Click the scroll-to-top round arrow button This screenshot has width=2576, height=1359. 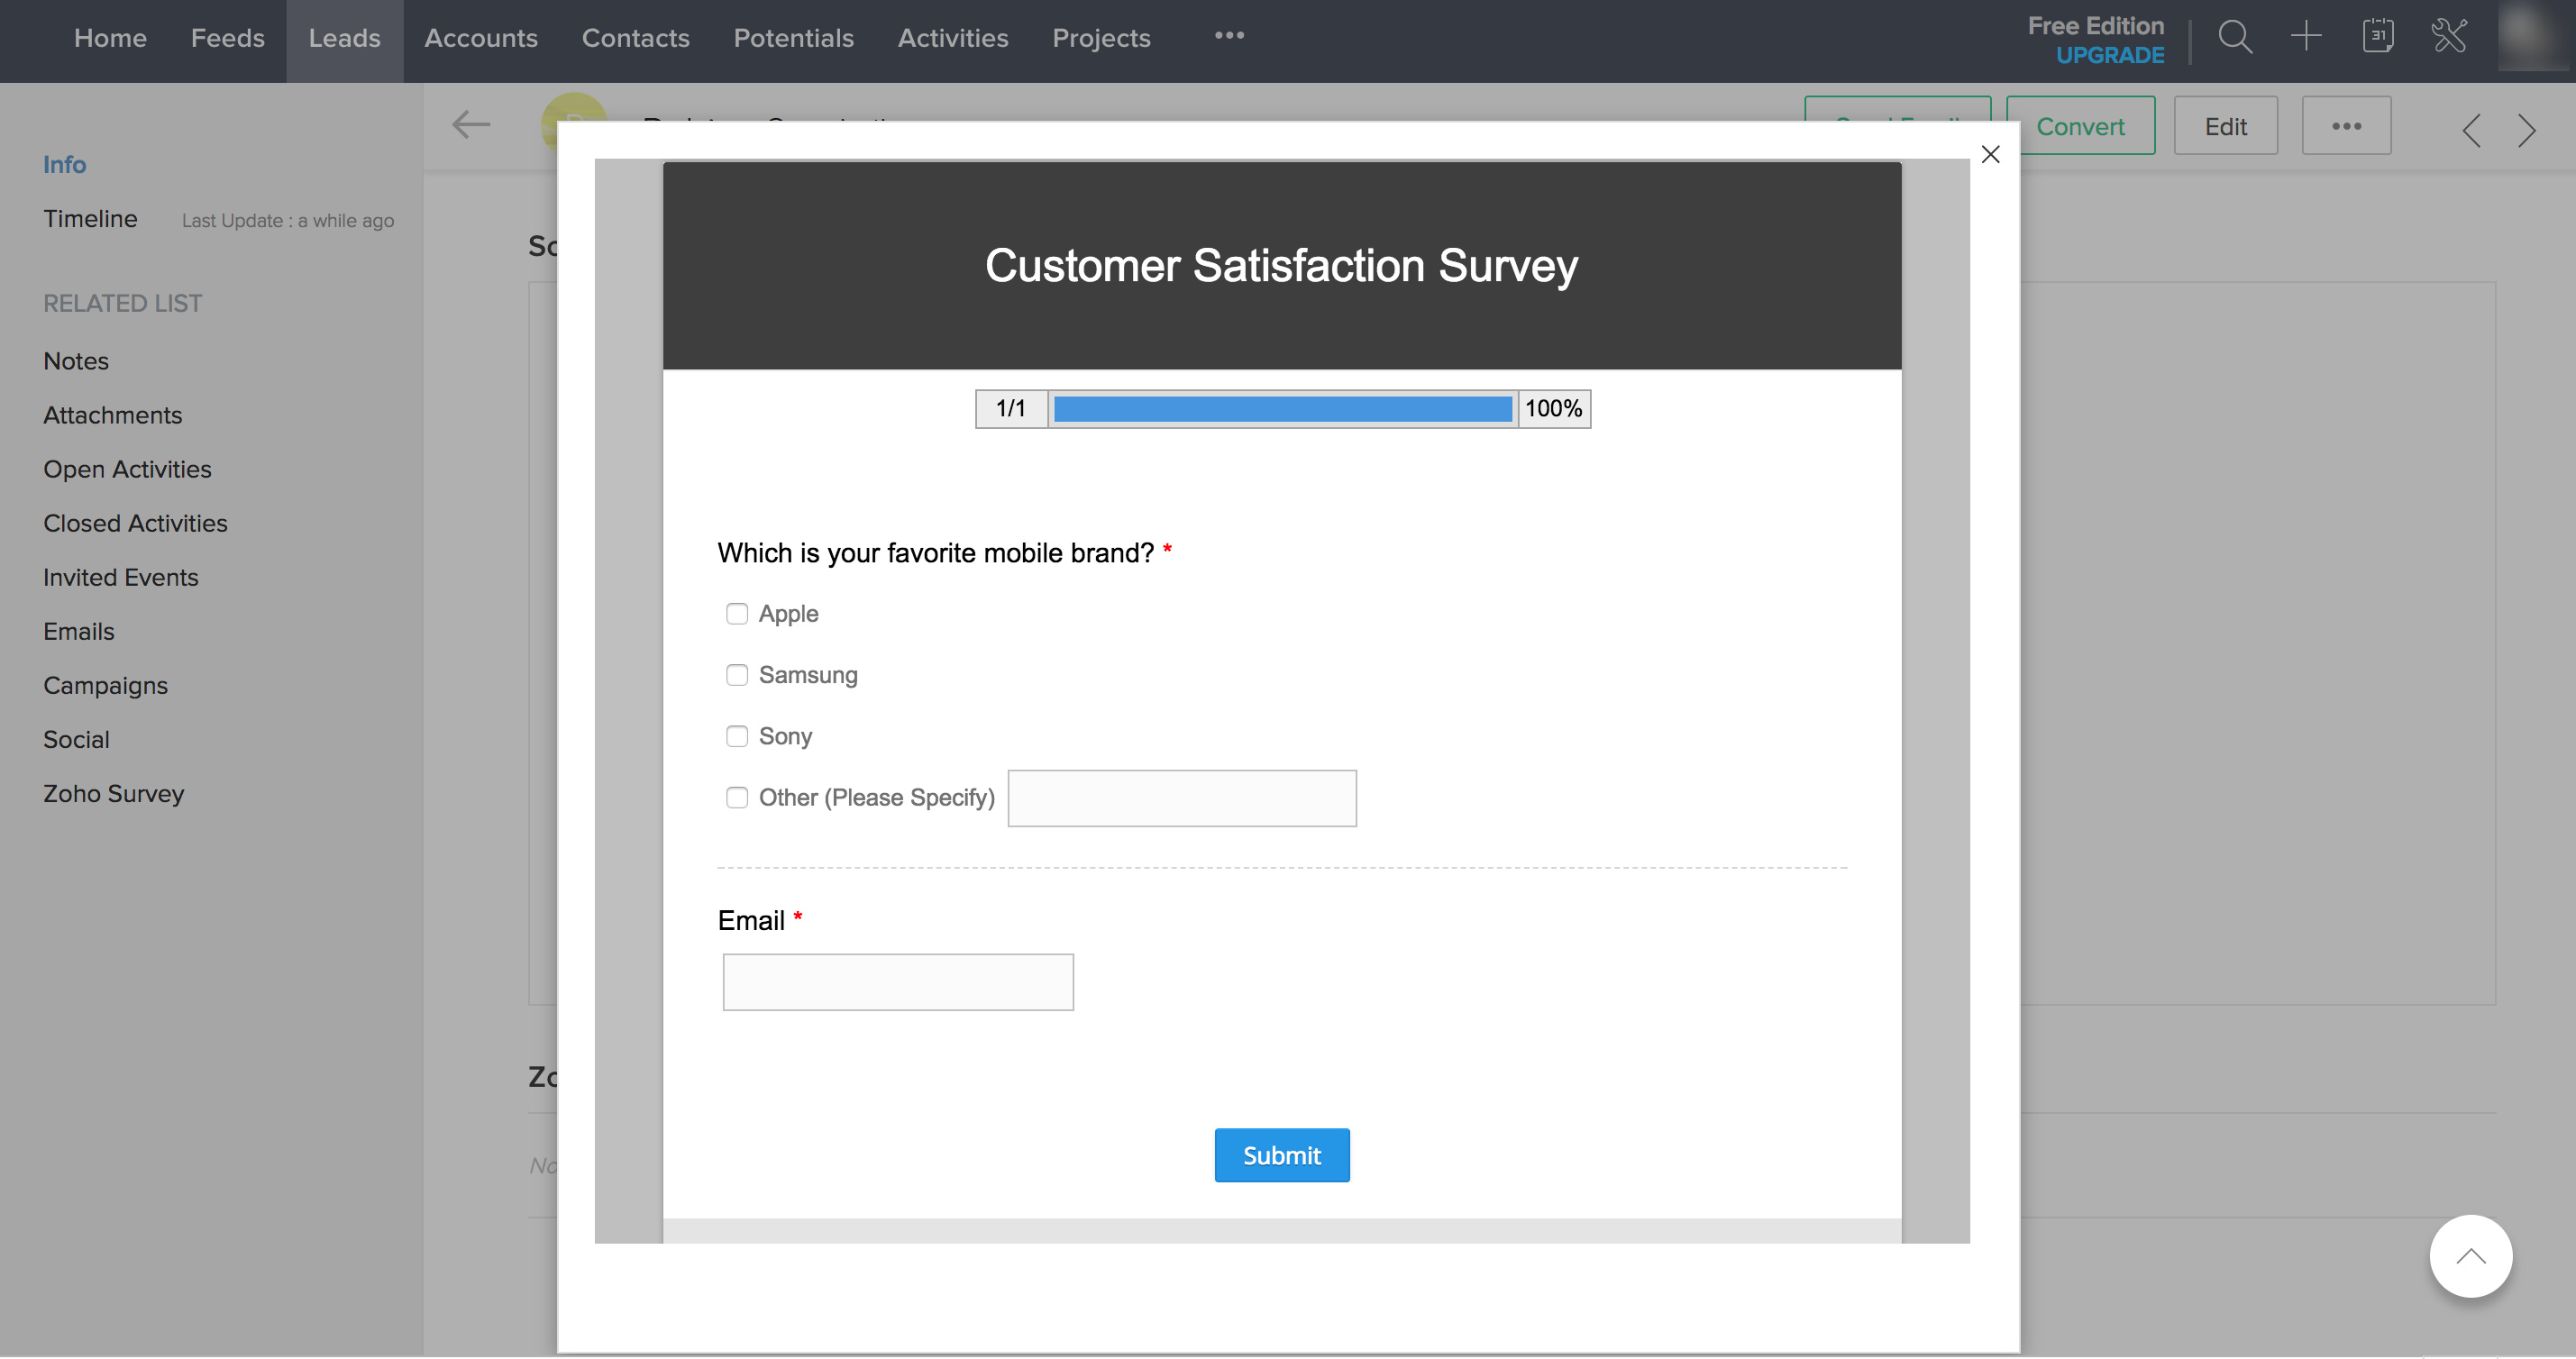2470,1256
